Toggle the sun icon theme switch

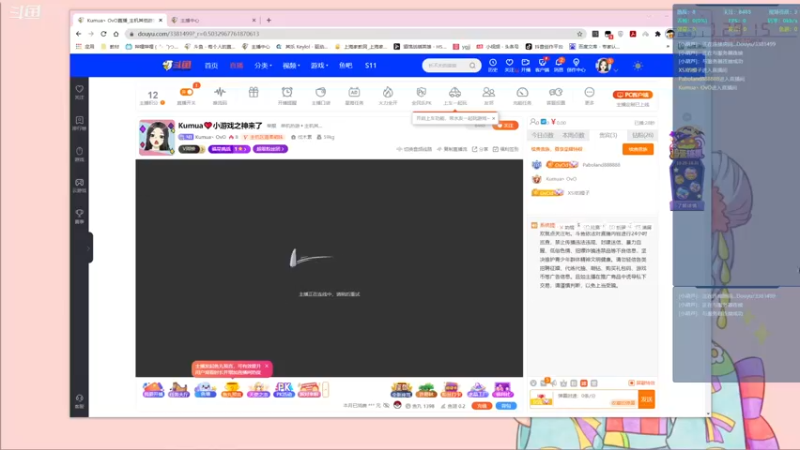638,65
